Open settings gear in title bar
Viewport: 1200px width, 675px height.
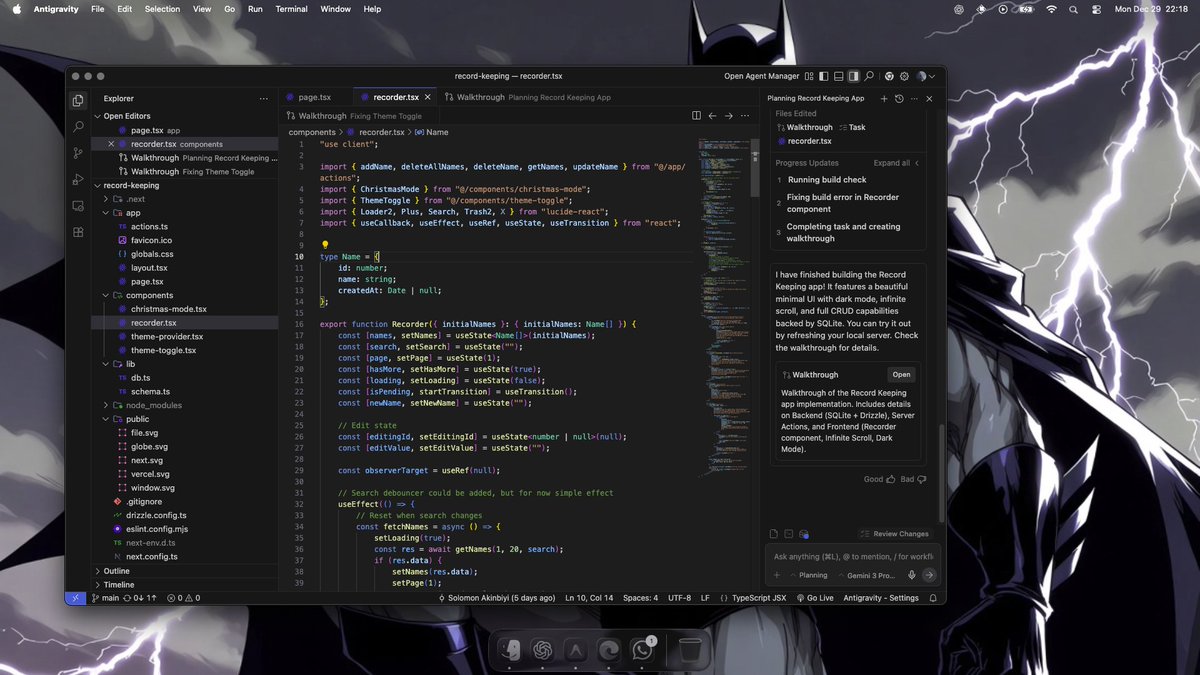tap(904, 76)
